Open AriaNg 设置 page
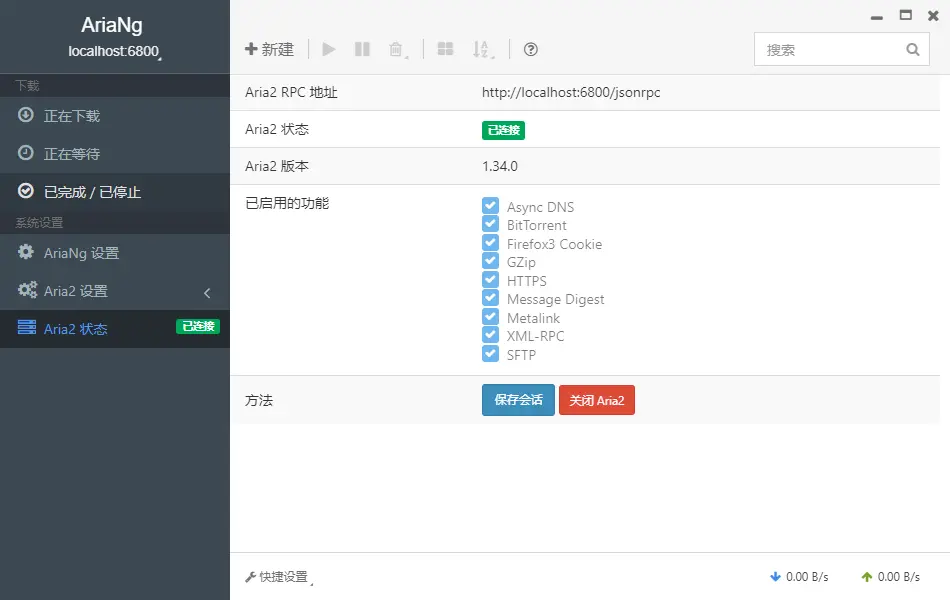950x600 pixels. pos(115,253)
